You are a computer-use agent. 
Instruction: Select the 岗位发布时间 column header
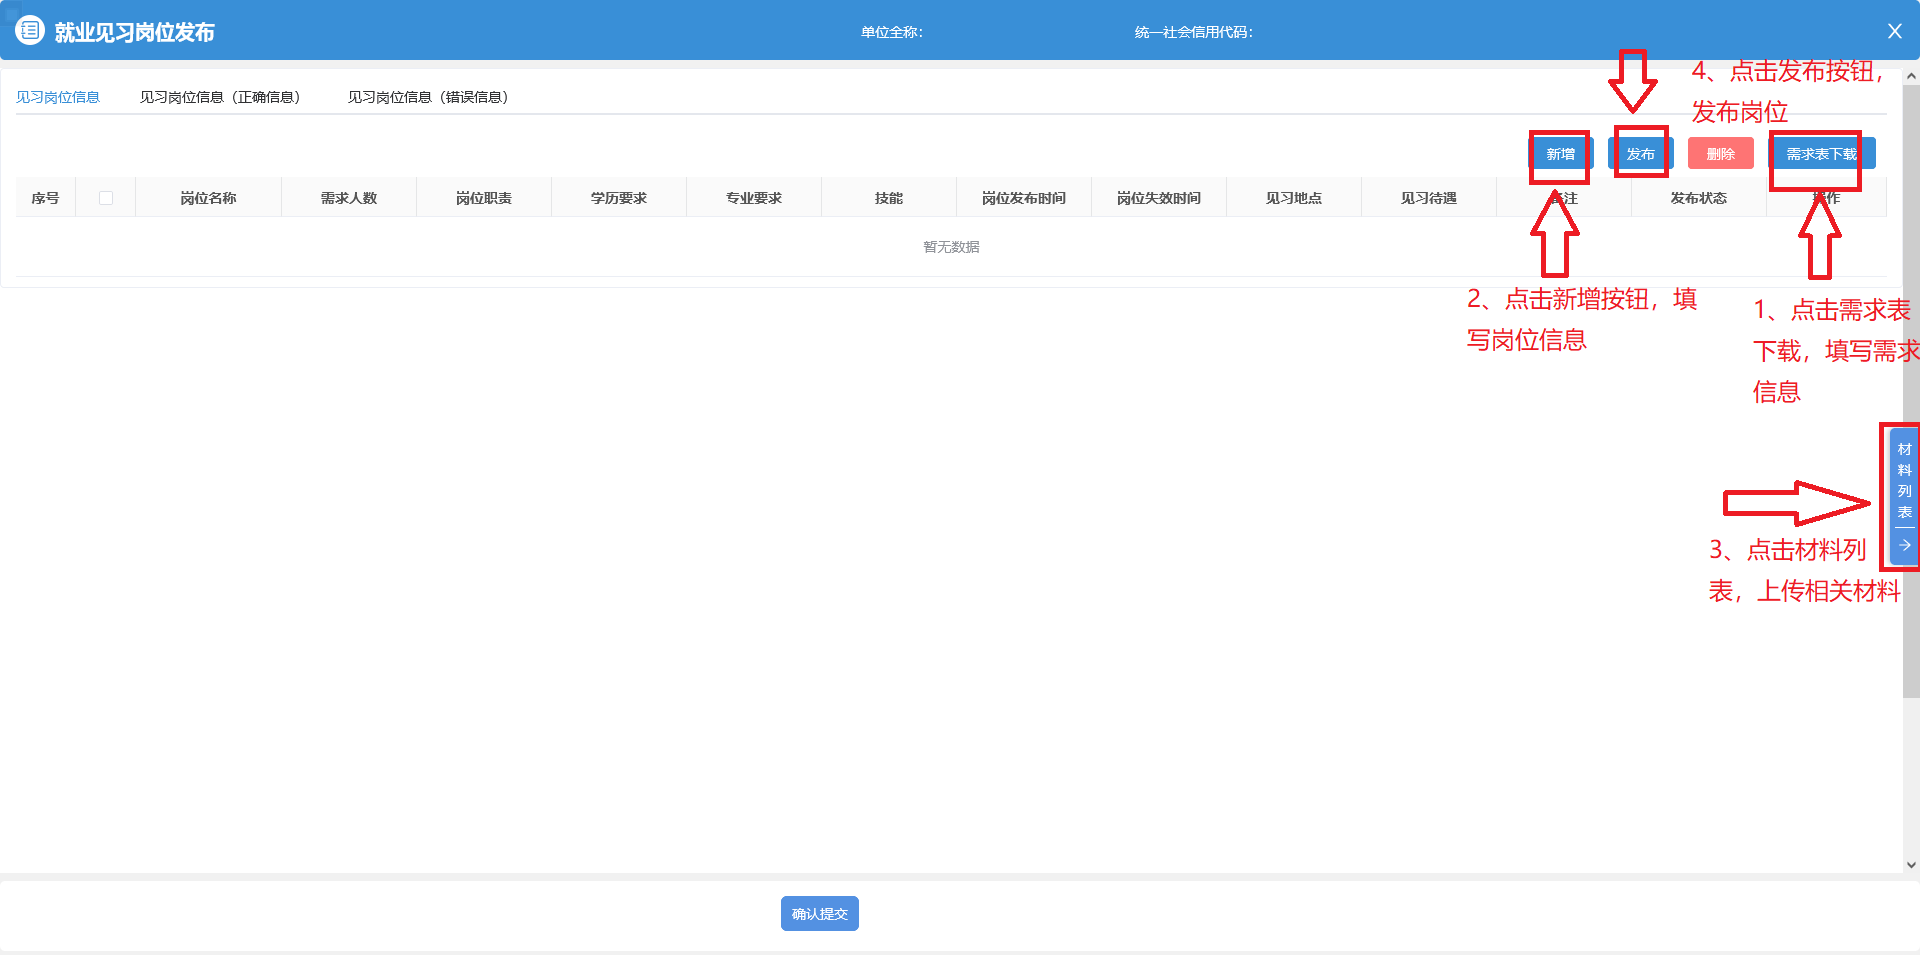[1023, 198]
